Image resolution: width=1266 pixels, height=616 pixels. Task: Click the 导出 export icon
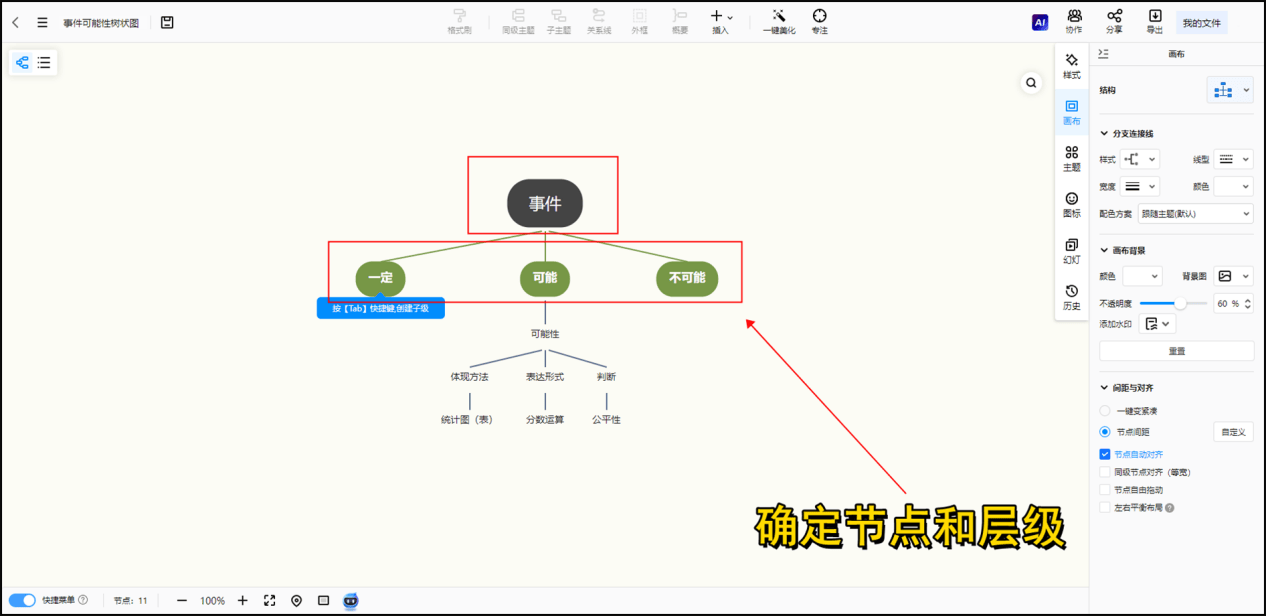[1155, 16]
